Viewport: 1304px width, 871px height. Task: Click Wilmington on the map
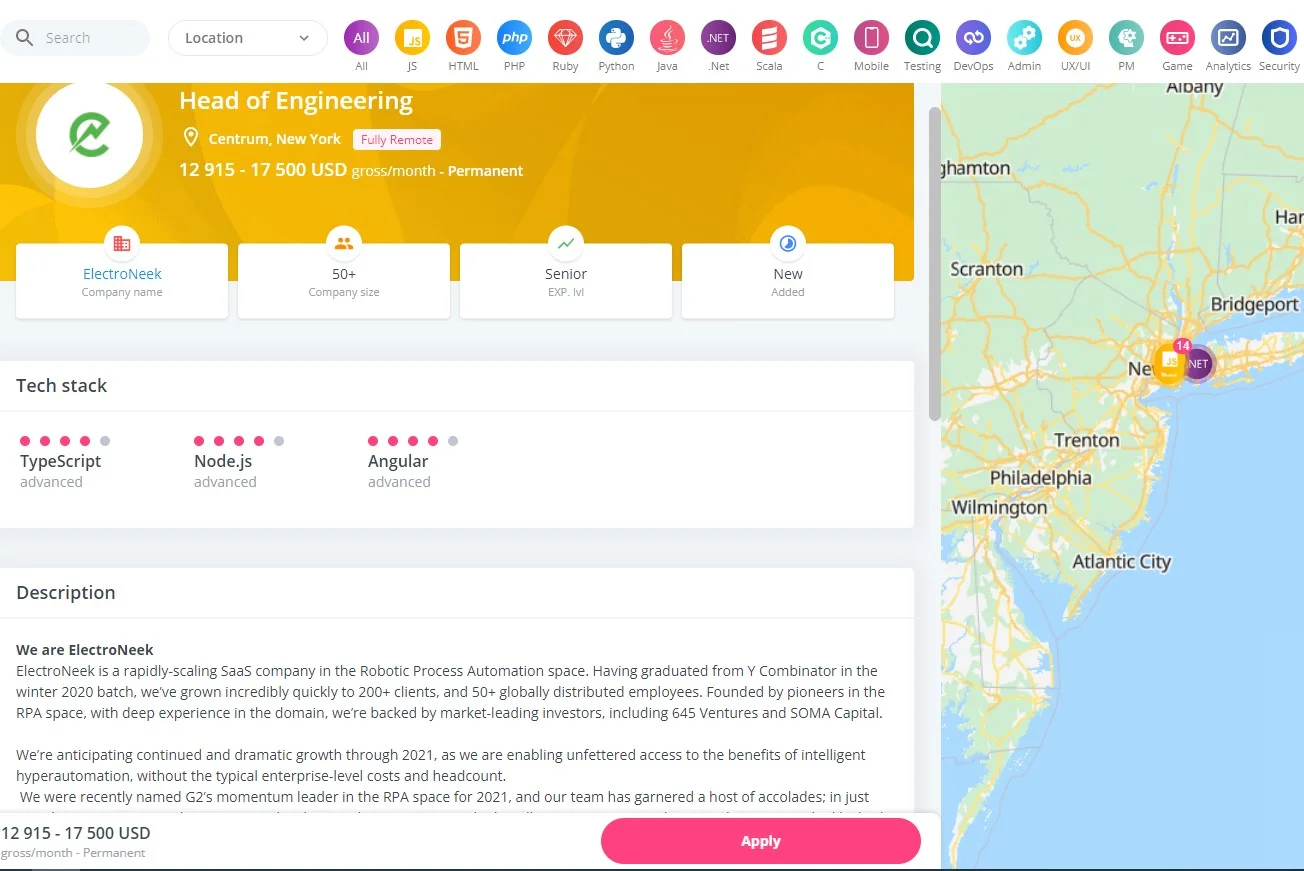tap(999, 508)
